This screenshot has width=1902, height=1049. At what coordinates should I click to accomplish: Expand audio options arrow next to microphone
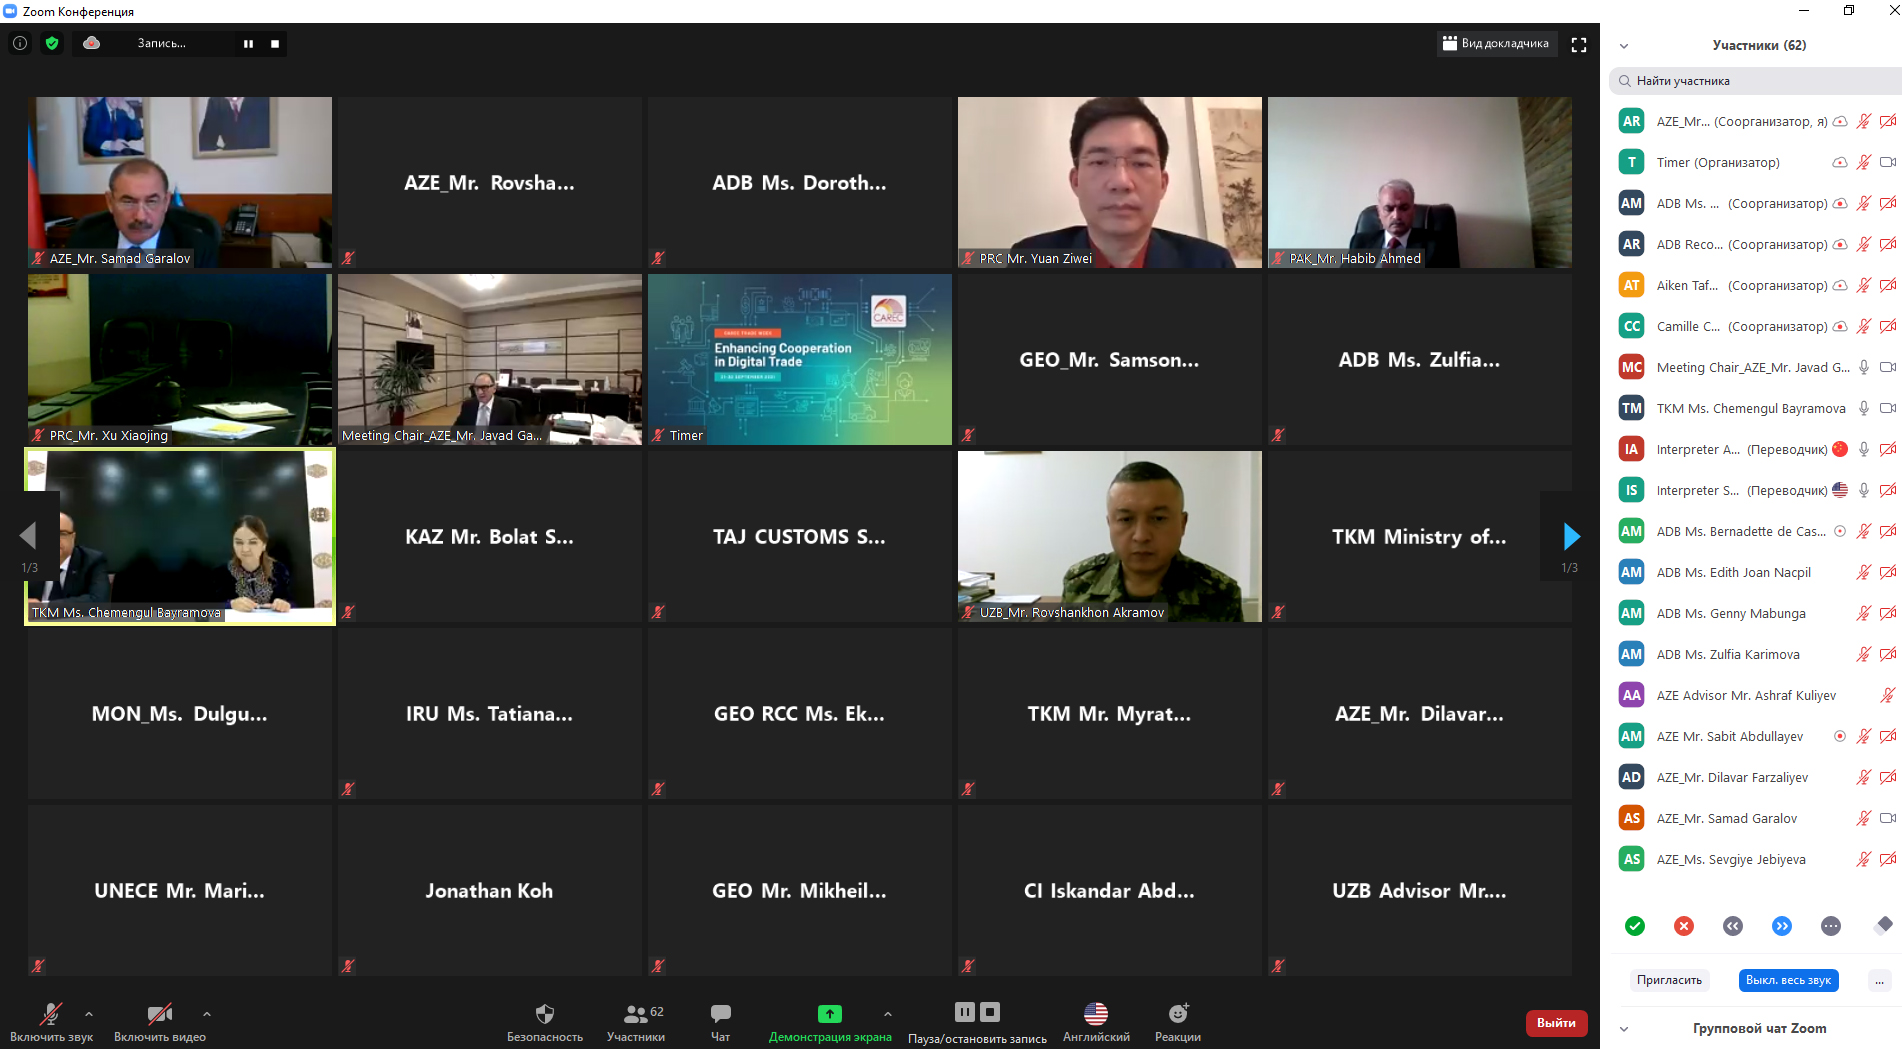click(x=89, y=1014)
